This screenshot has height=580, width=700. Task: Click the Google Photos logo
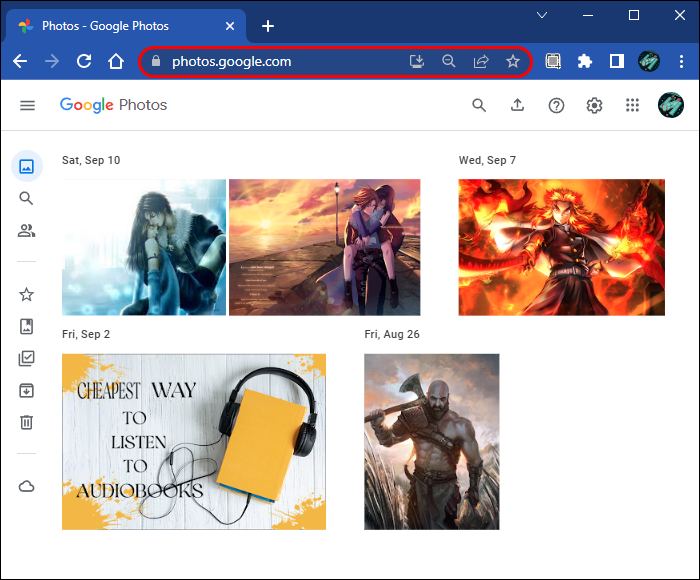click(x=113, y=105)
